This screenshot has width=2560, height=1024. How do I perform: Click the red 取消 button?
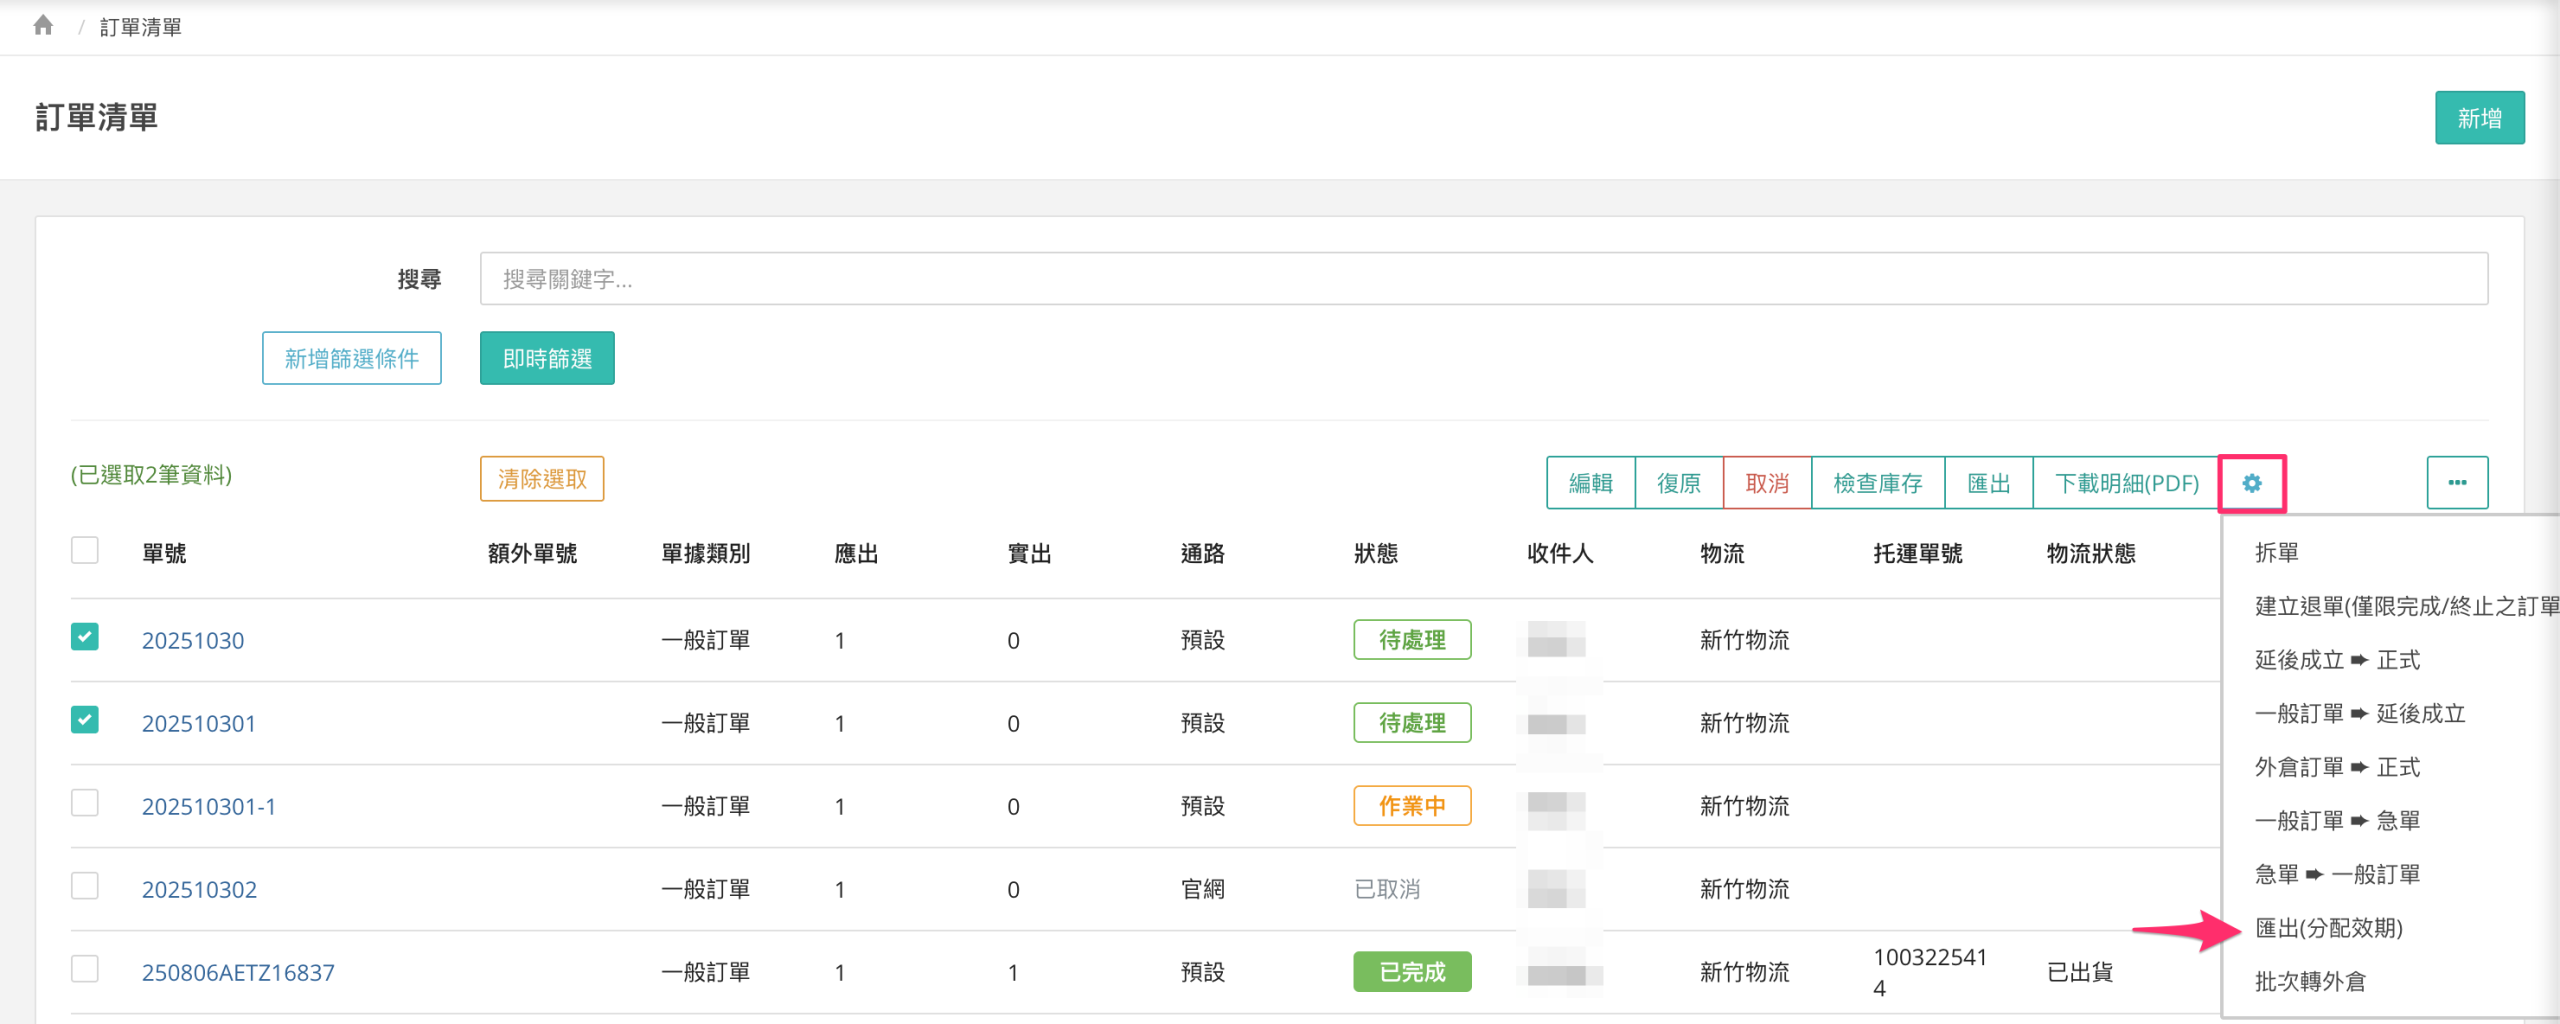1766,484
